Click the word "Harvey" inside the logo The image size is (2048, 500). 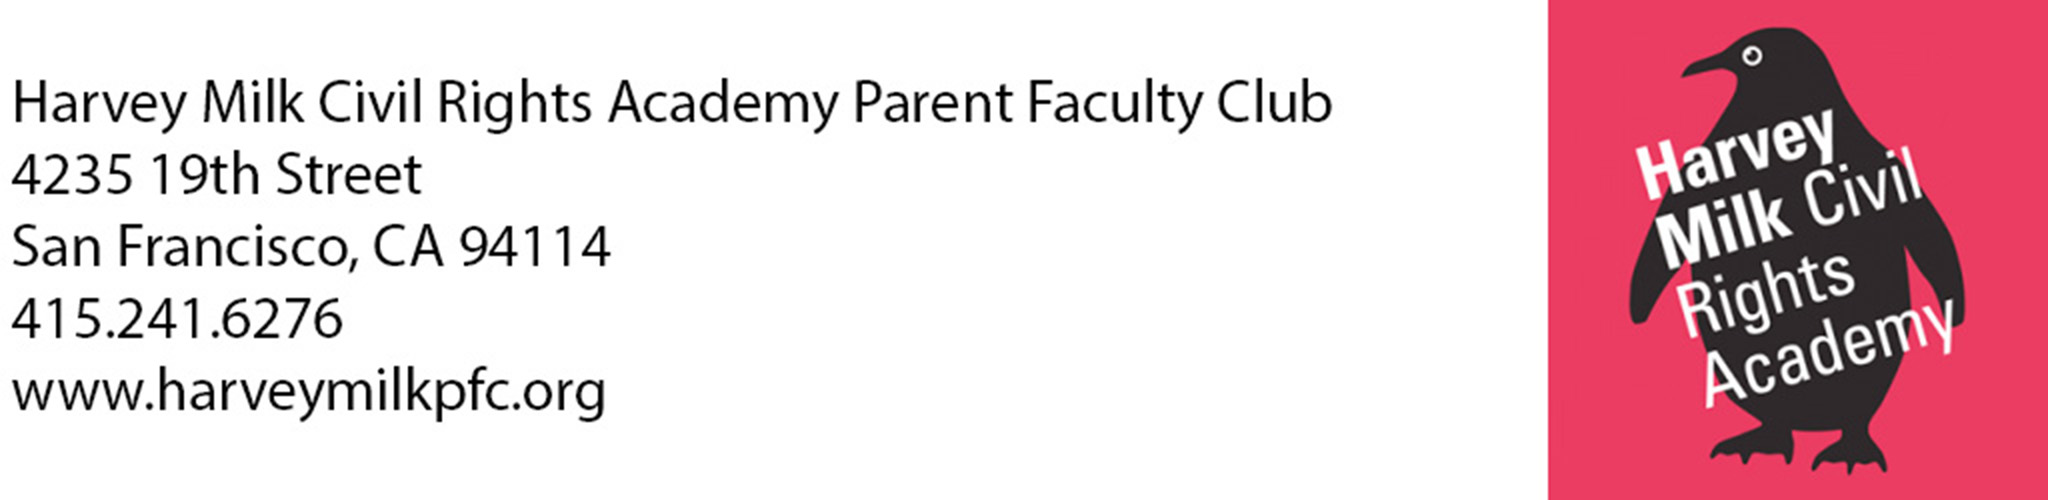click(x=1736, y=155)
